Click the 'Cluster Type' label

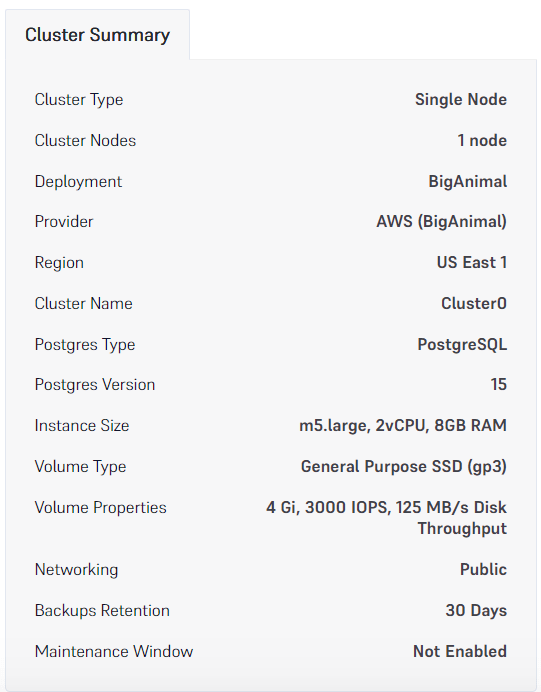[79, 100]
